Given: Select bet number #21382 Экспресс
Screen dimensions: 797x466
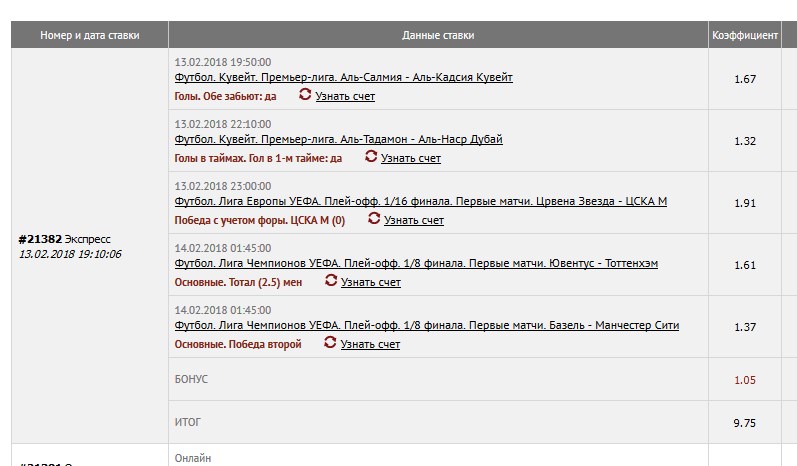Looking at the screenshot, I should pos(64,240).
